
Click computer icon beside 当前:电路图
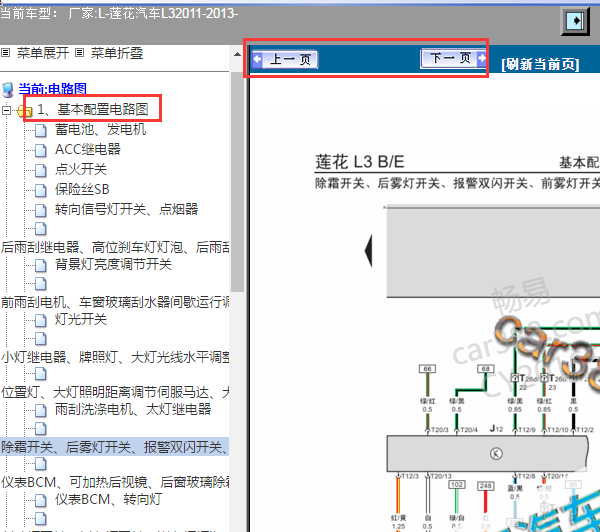(x=8, y=90)
